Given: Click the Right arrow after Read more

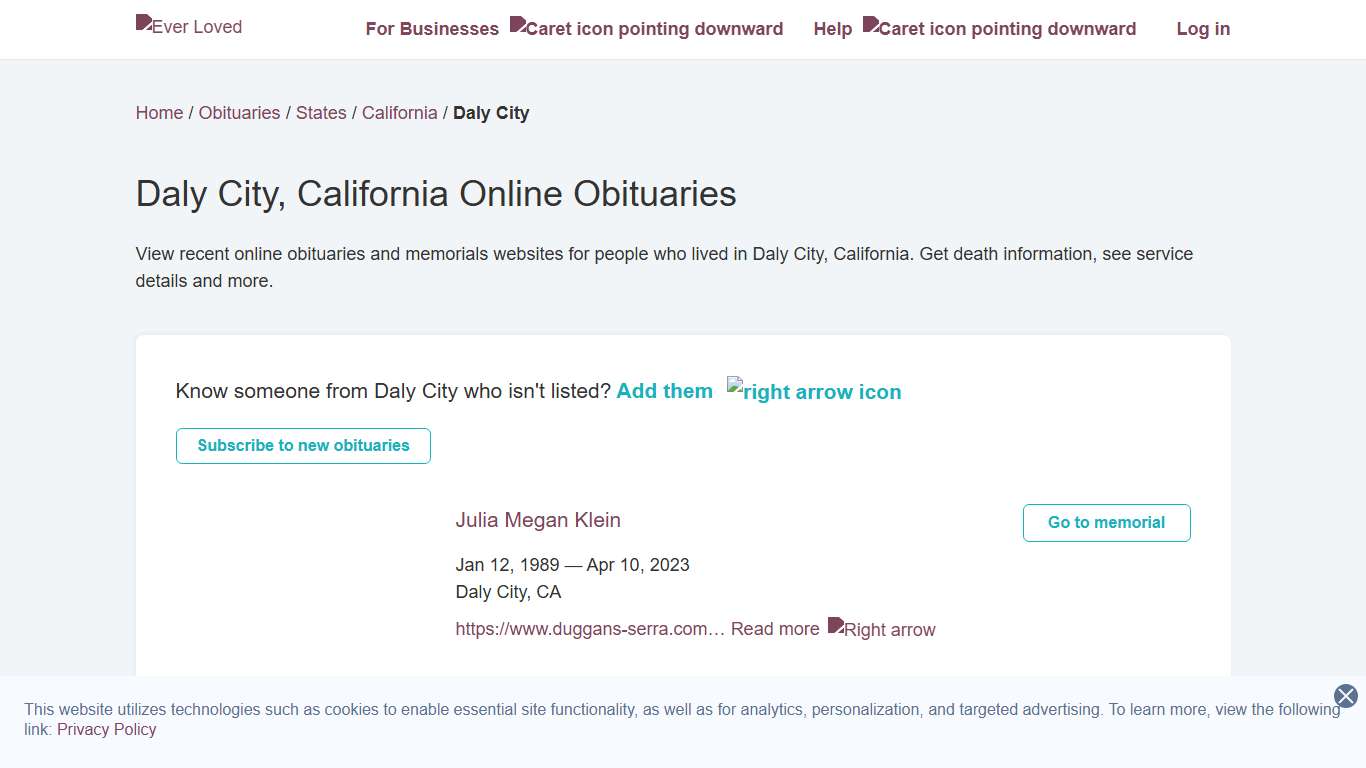Looking at the screenshot, I should pos(882,629).
